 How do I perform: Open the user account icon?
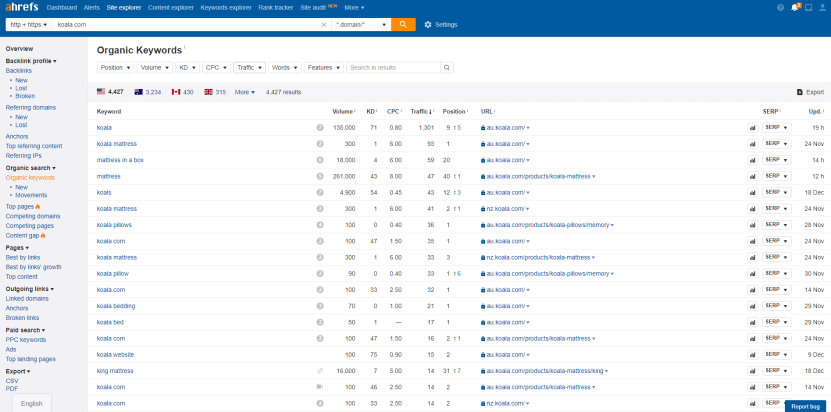(822, 7)
